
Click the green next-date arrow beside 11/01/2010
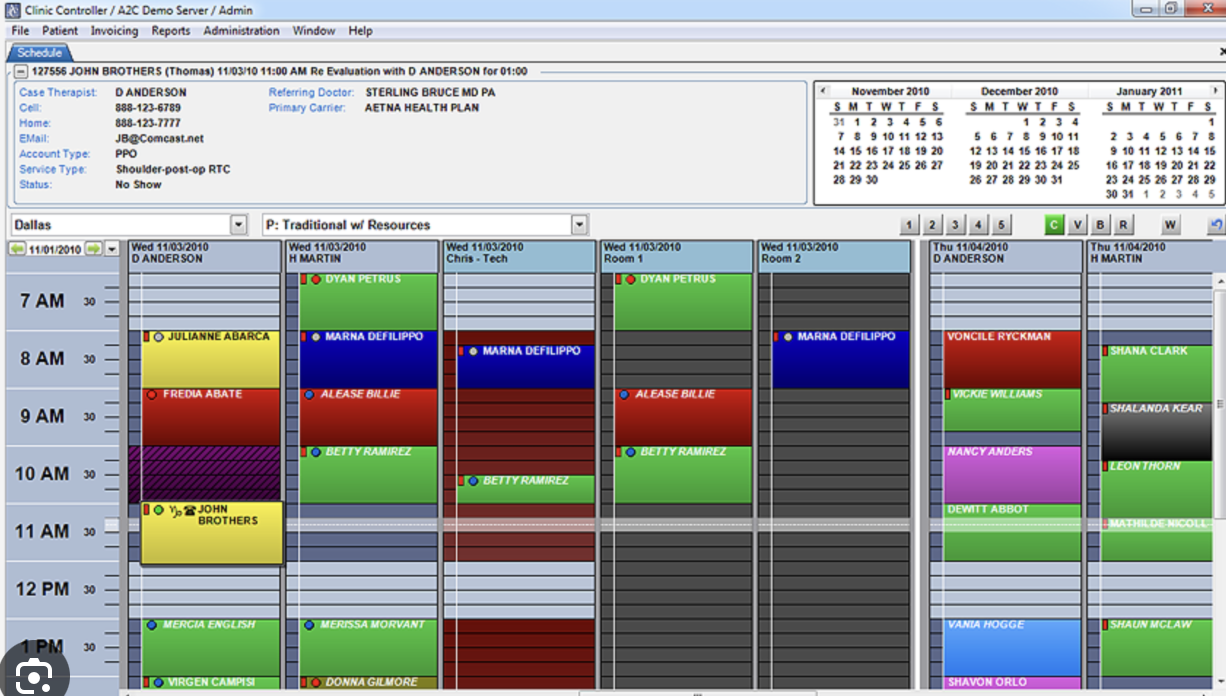(93, 249)
